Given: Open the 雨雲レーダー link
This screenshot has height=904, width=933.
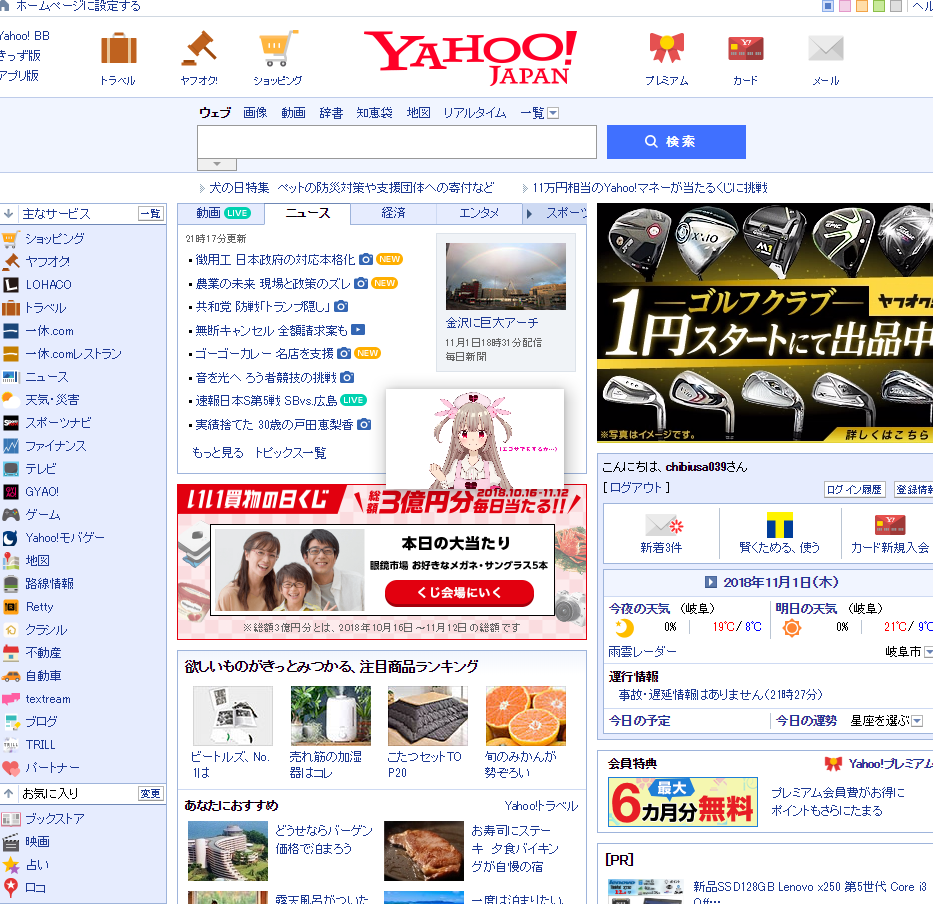Looking at the screenshot, I should [x=642, y=652].
